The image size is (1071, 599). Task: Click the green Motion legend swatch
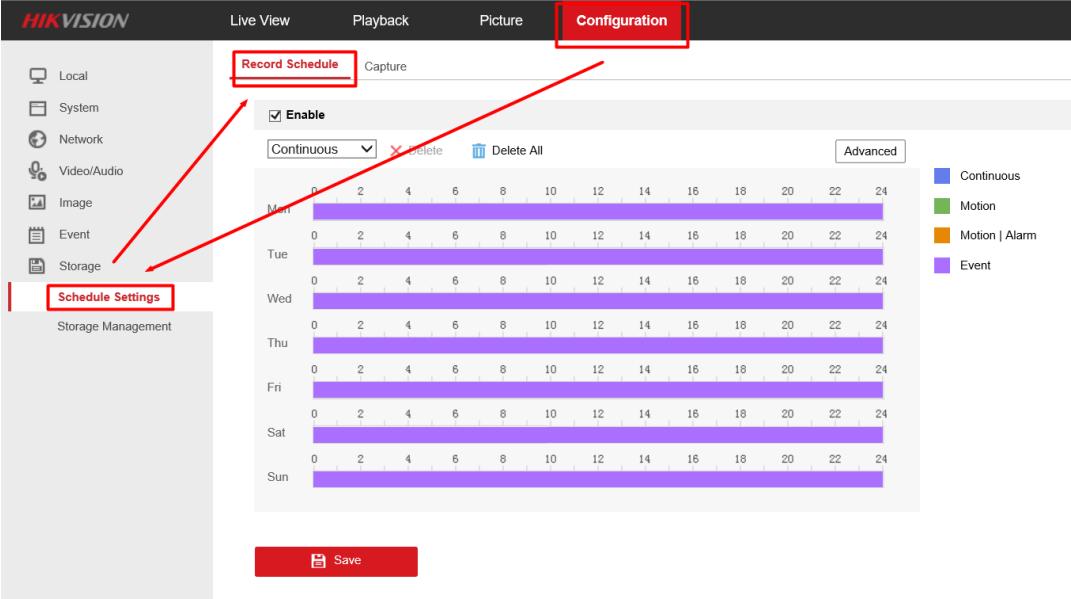(942, 206)
